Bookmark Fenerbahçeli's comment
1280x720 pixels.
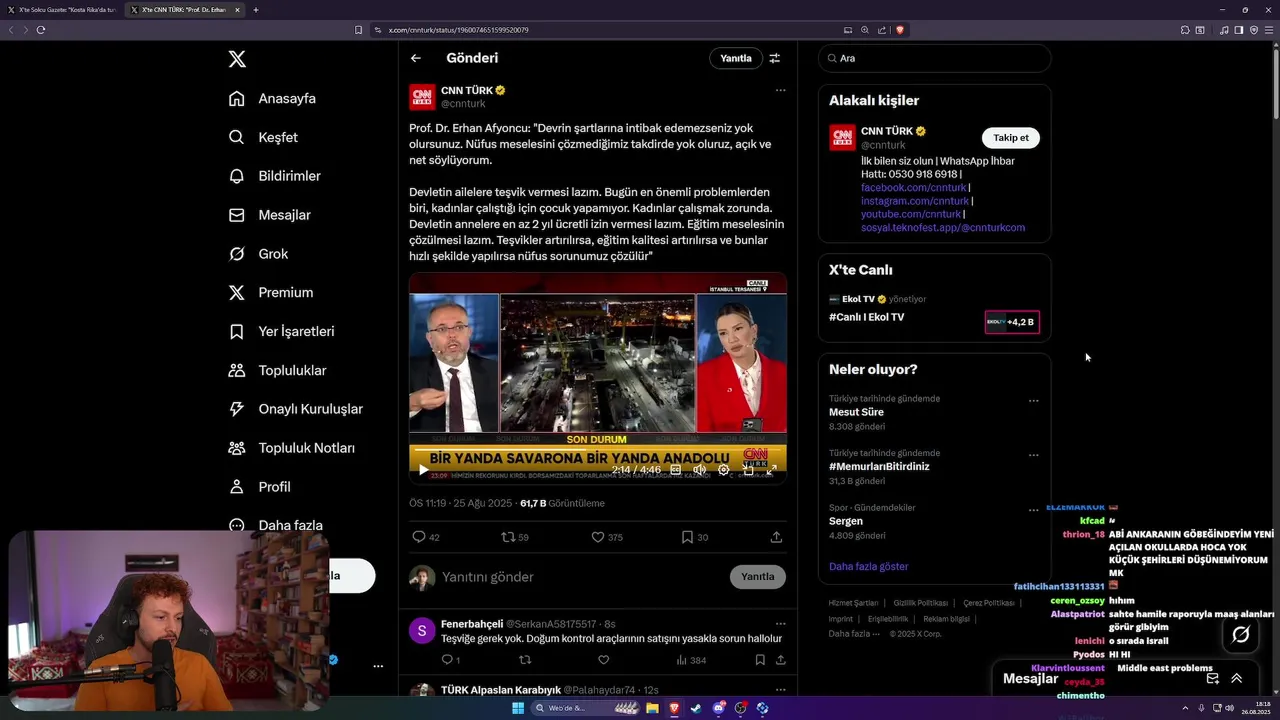760,660
